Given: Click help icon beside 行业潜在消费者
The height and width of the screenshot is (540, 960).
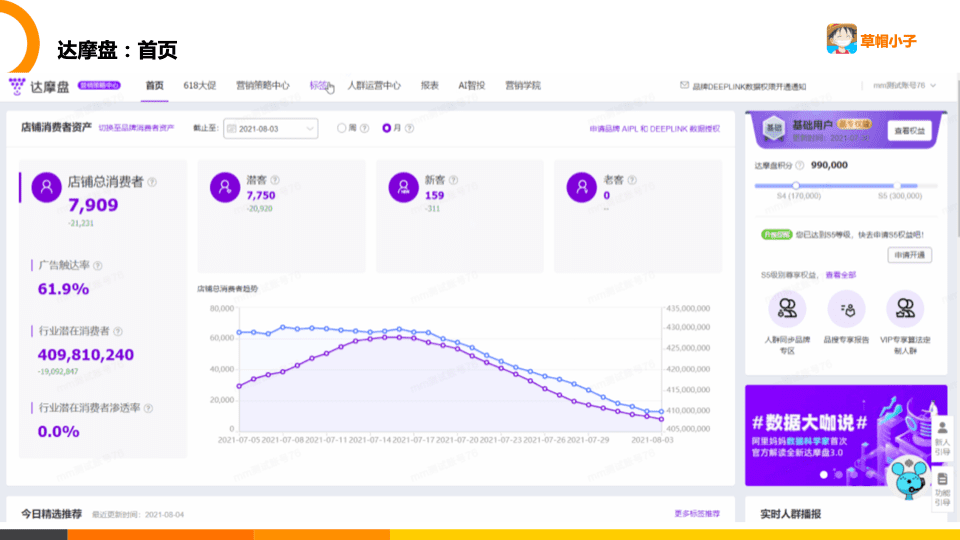Looking at the screenshot, I should (x=118, y=331).
